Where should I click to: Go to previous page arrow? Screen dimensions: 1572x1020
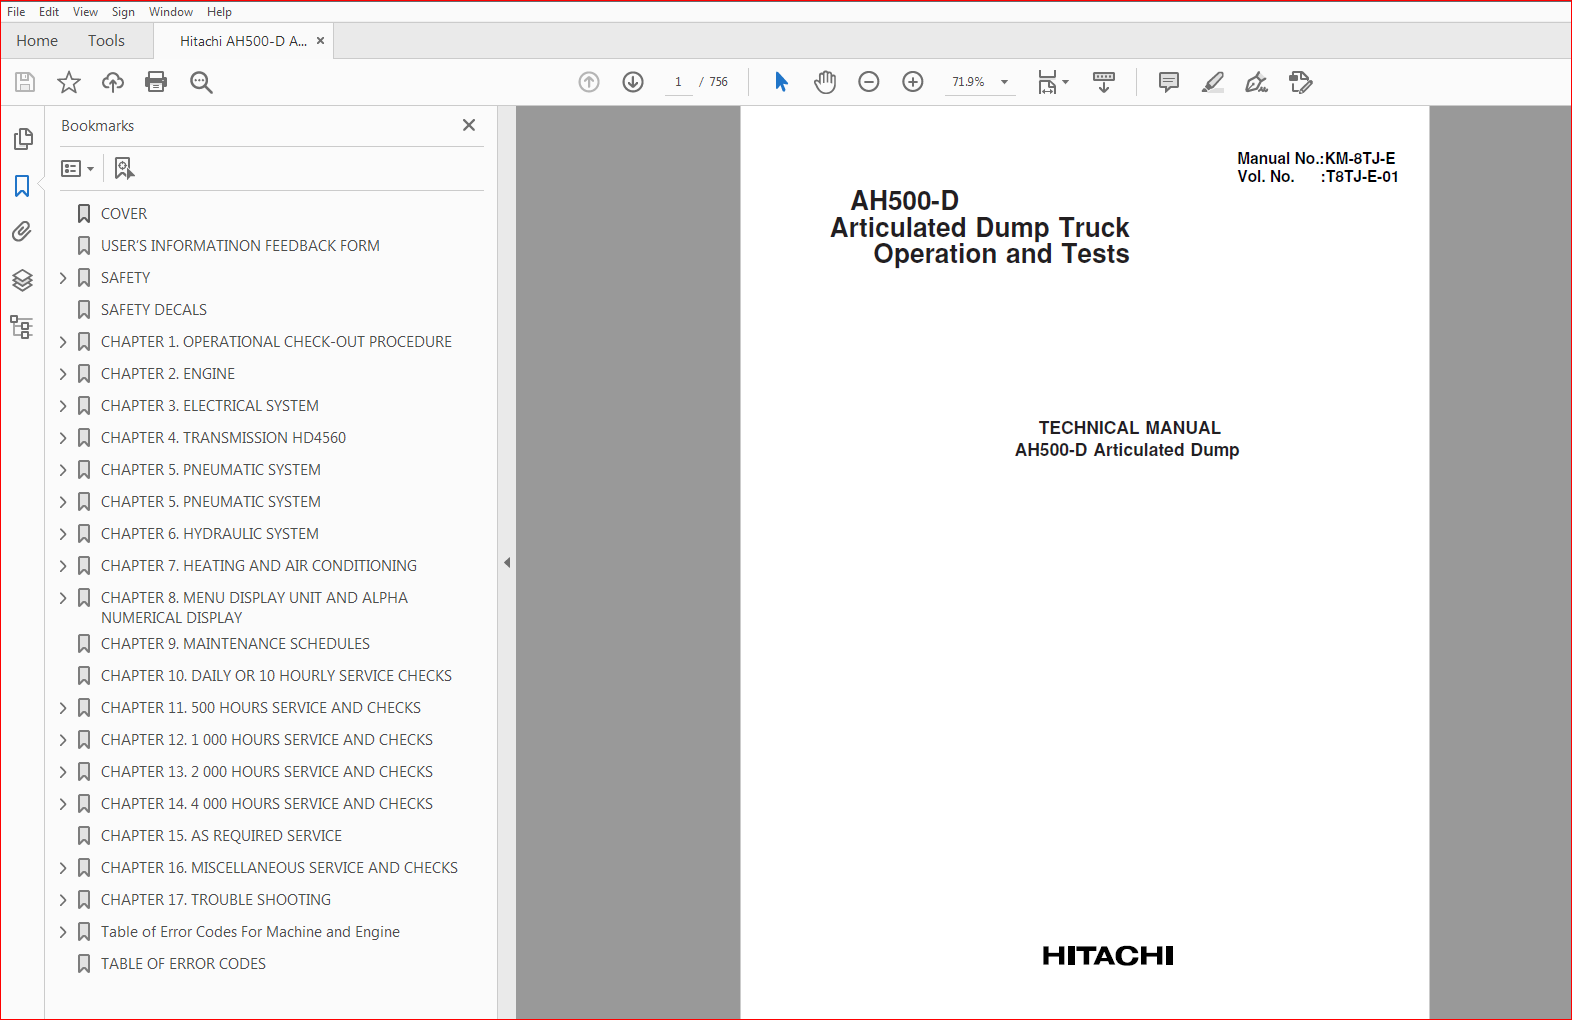coord(589,82)
